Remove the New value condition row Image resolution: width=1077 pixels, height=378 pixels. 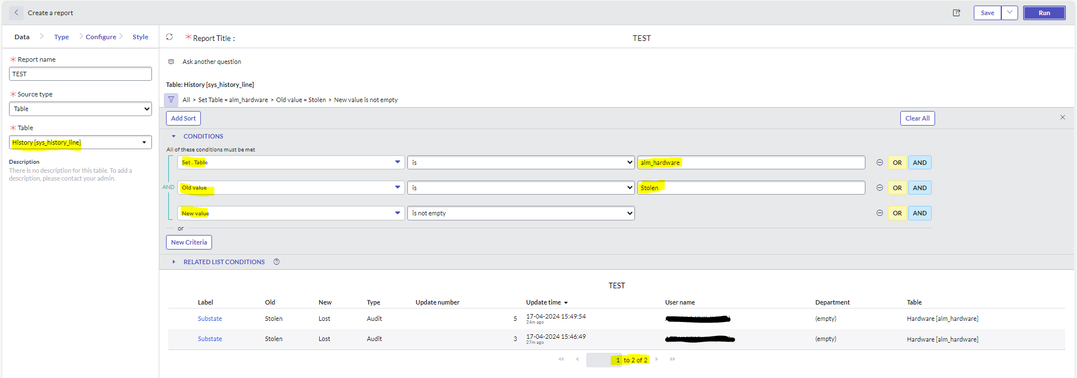click(x=879, y=214)
